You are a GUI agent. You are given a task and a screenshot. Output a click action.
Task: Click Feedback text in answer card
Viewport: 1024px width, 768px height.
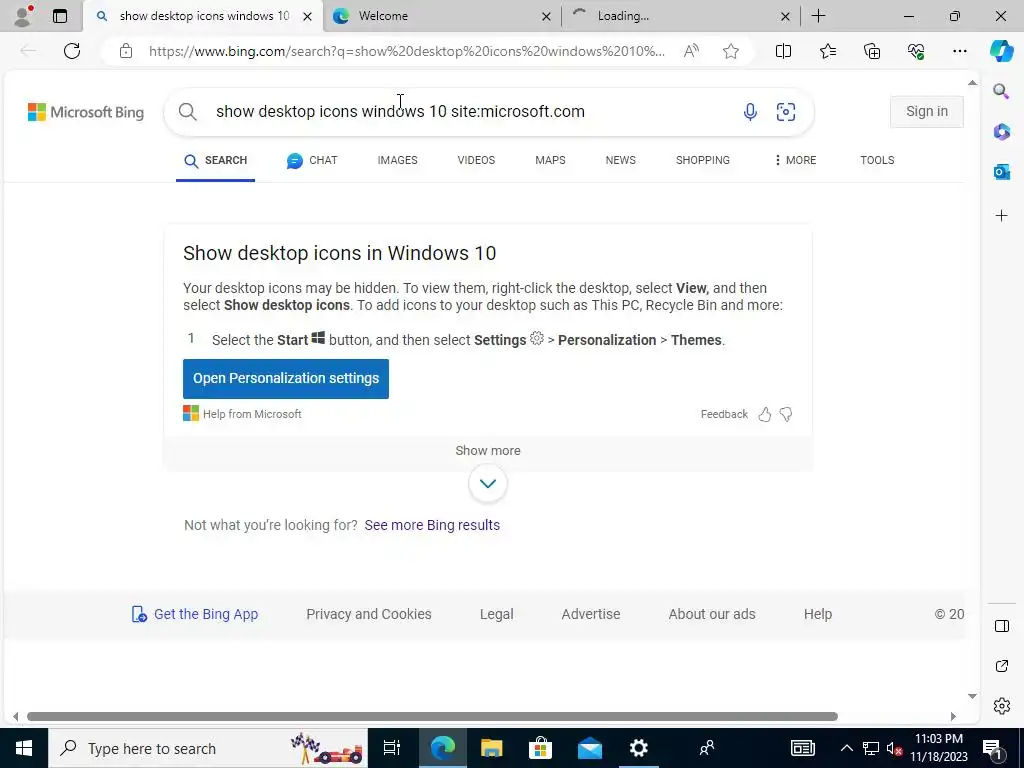pos(724,414)
